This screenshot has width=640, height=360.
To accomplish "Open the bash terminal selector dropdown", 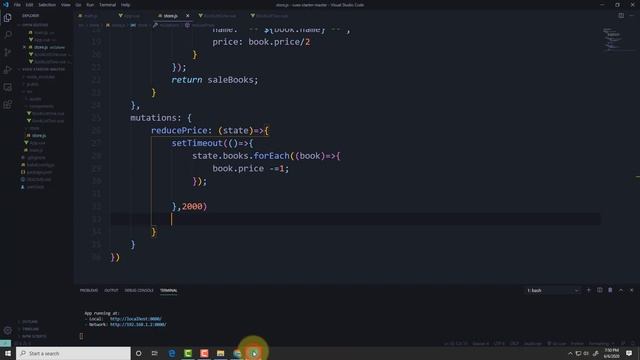I will [552, 290].
